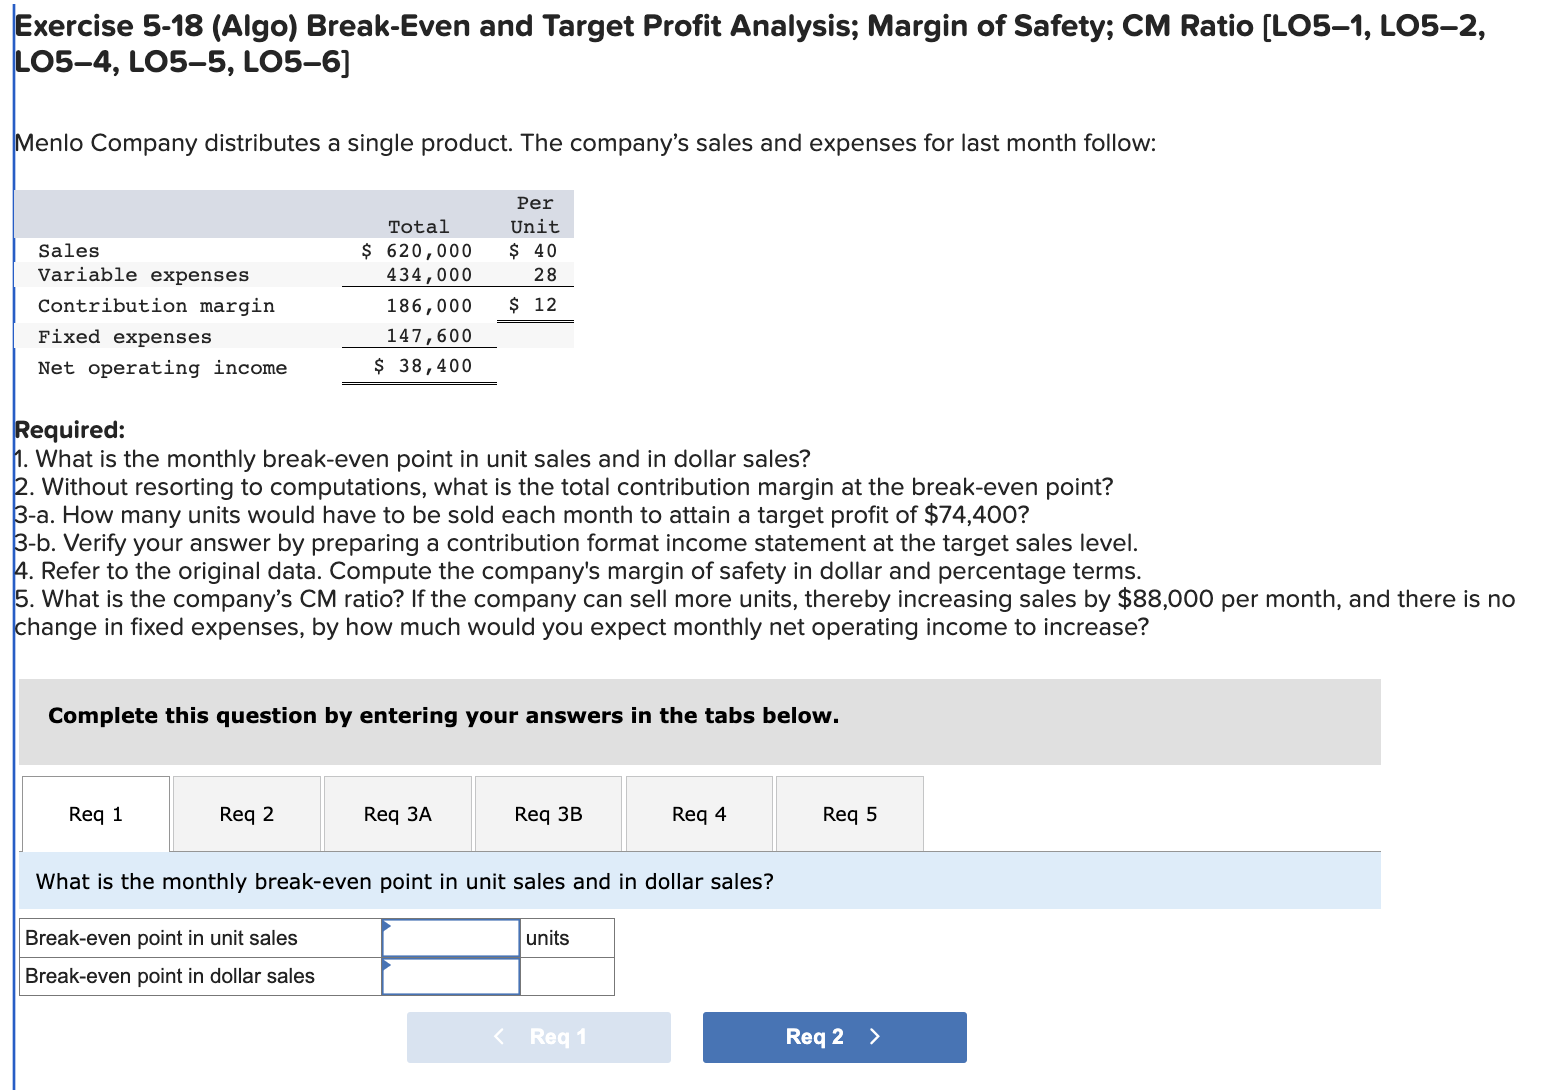Click the blue hint marker in unit sales field

tap(387, 928)
